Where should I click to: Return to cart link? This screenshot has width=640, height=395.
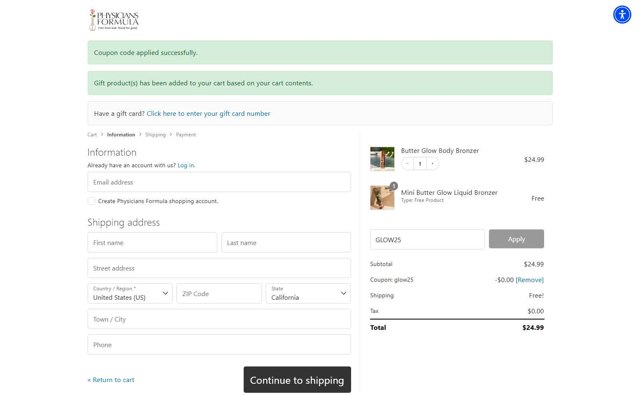click(x=111, y=380)
